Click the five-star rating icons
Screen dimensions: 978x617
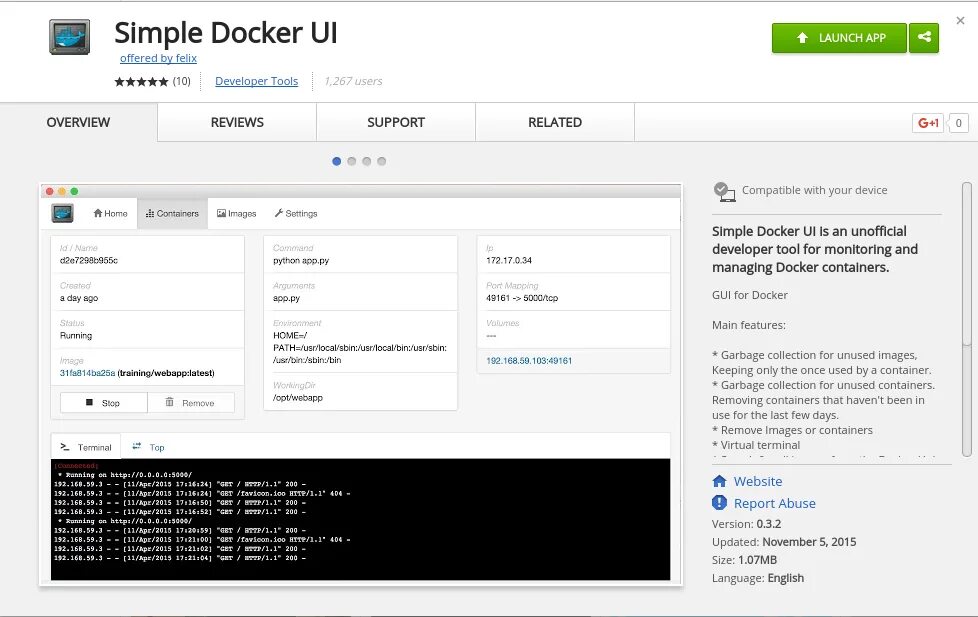coord(141,81)
